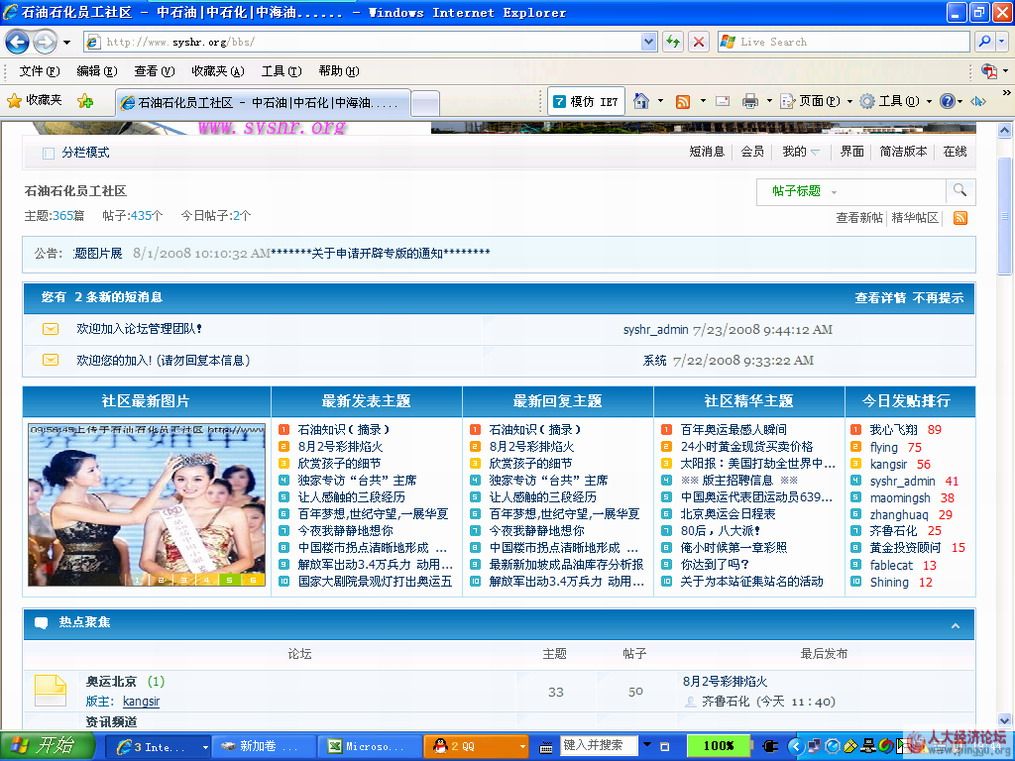Click the 100% zoom indicator in taskbar
Image resolution: width=1015 pixels, height=761 pixels.
(719, 745)
